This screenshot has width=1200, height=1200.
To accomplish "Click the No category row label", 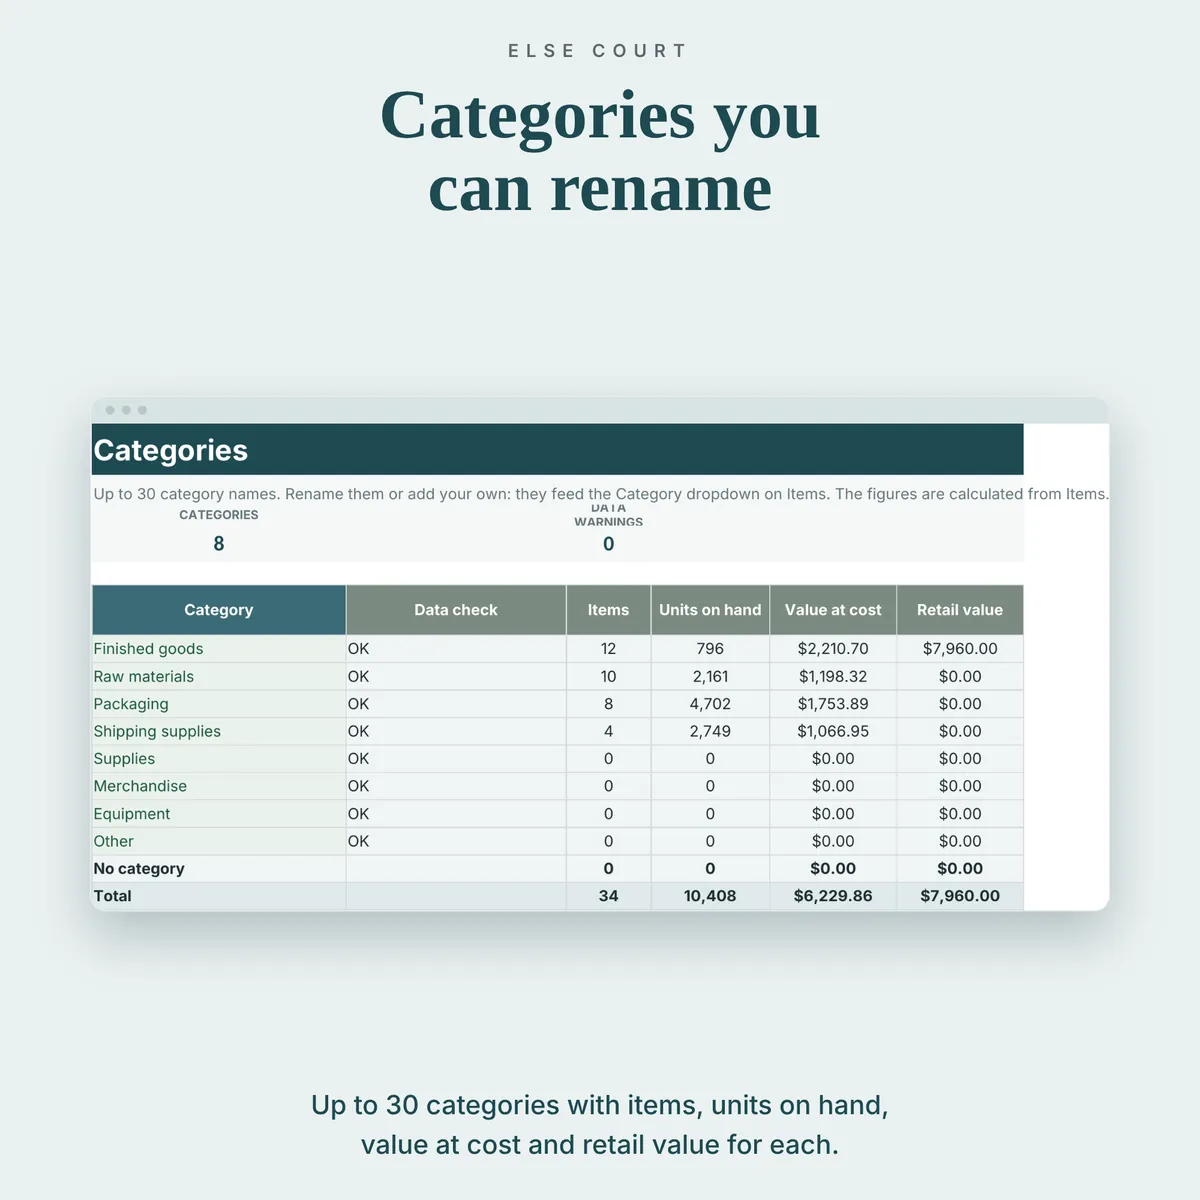I will click(x=139, y=869).
